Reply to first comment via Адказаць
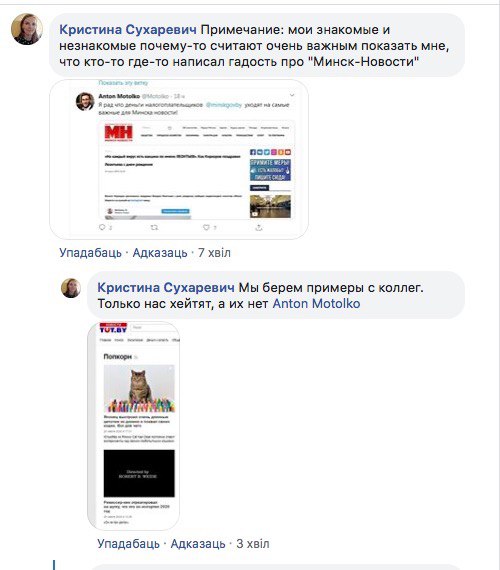This screenshot has height=570, width=500. pos(160,253)
